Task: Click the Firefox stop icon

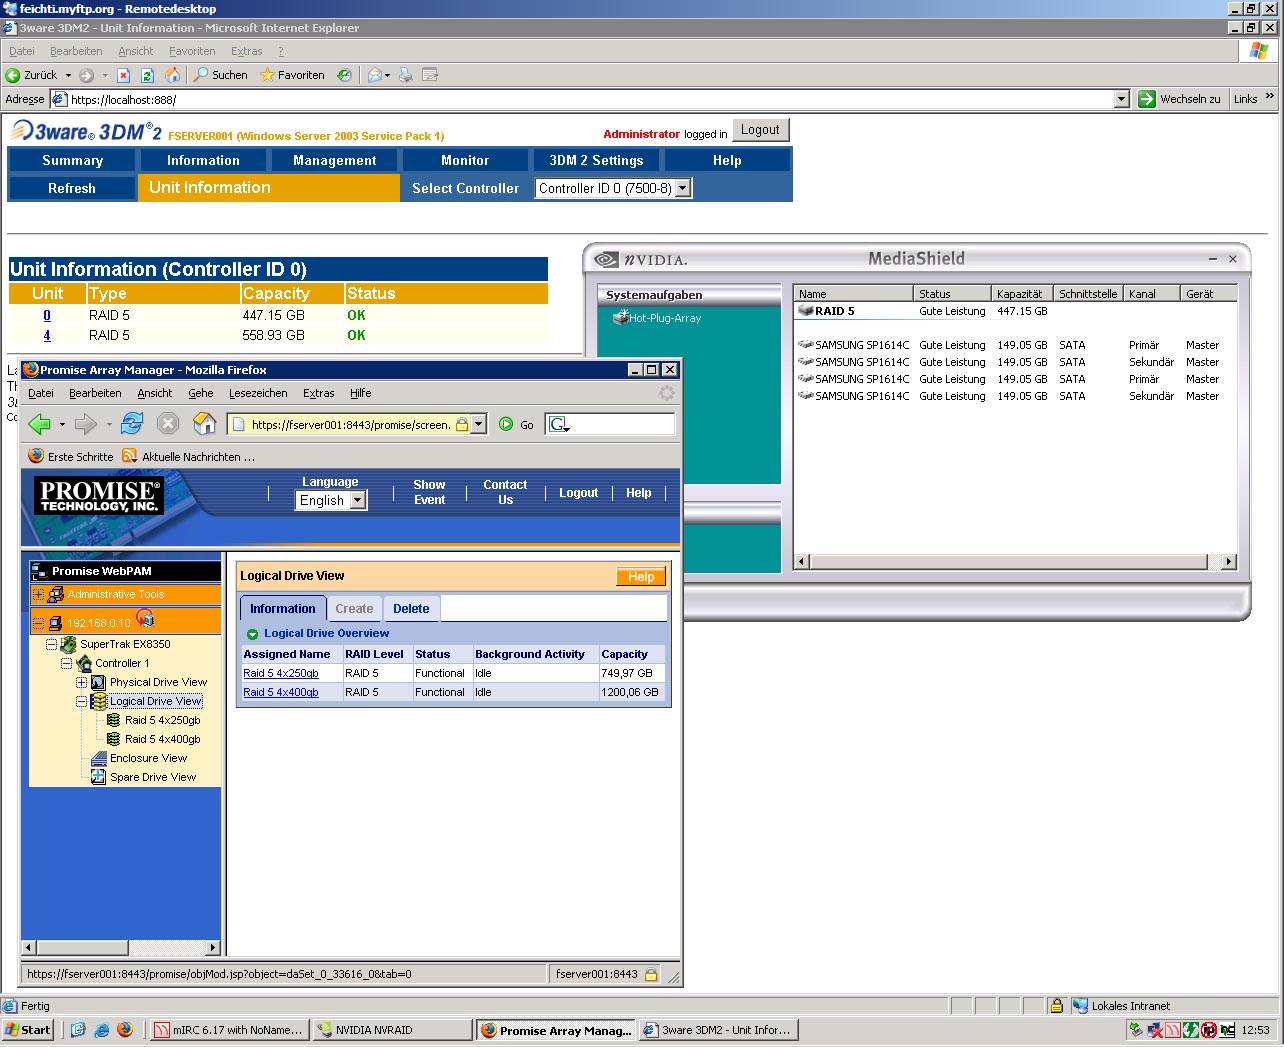Action: (x=168, y=424)
